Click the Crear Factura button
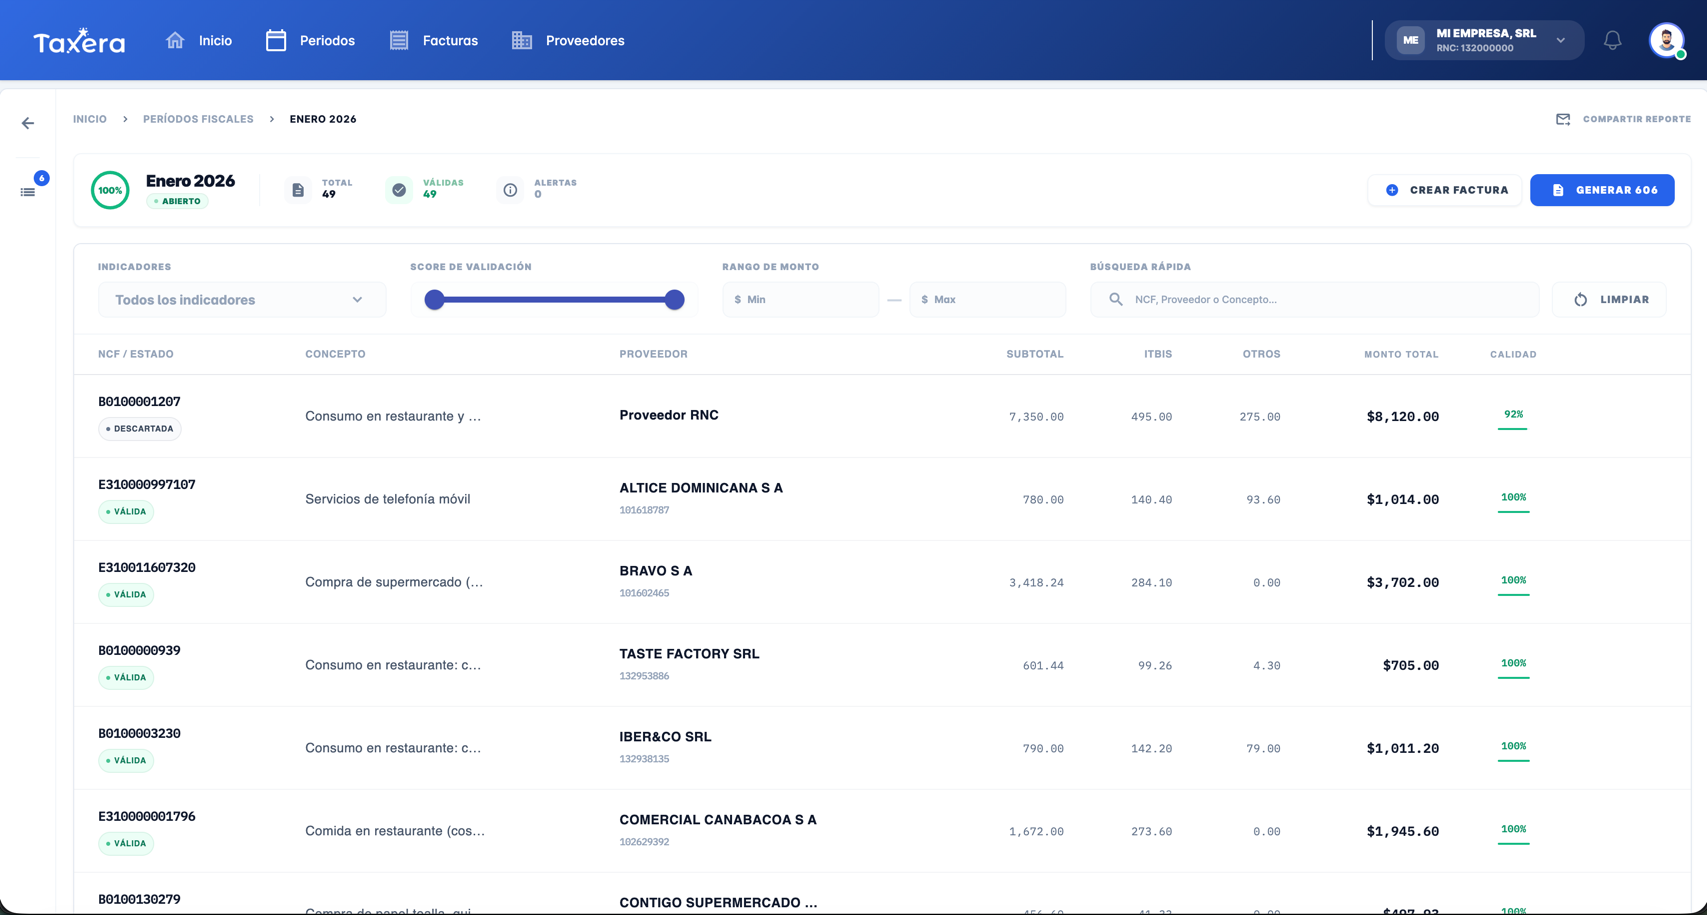Viewport: 1707px width, 915px height. click(x=1445, y=190)
